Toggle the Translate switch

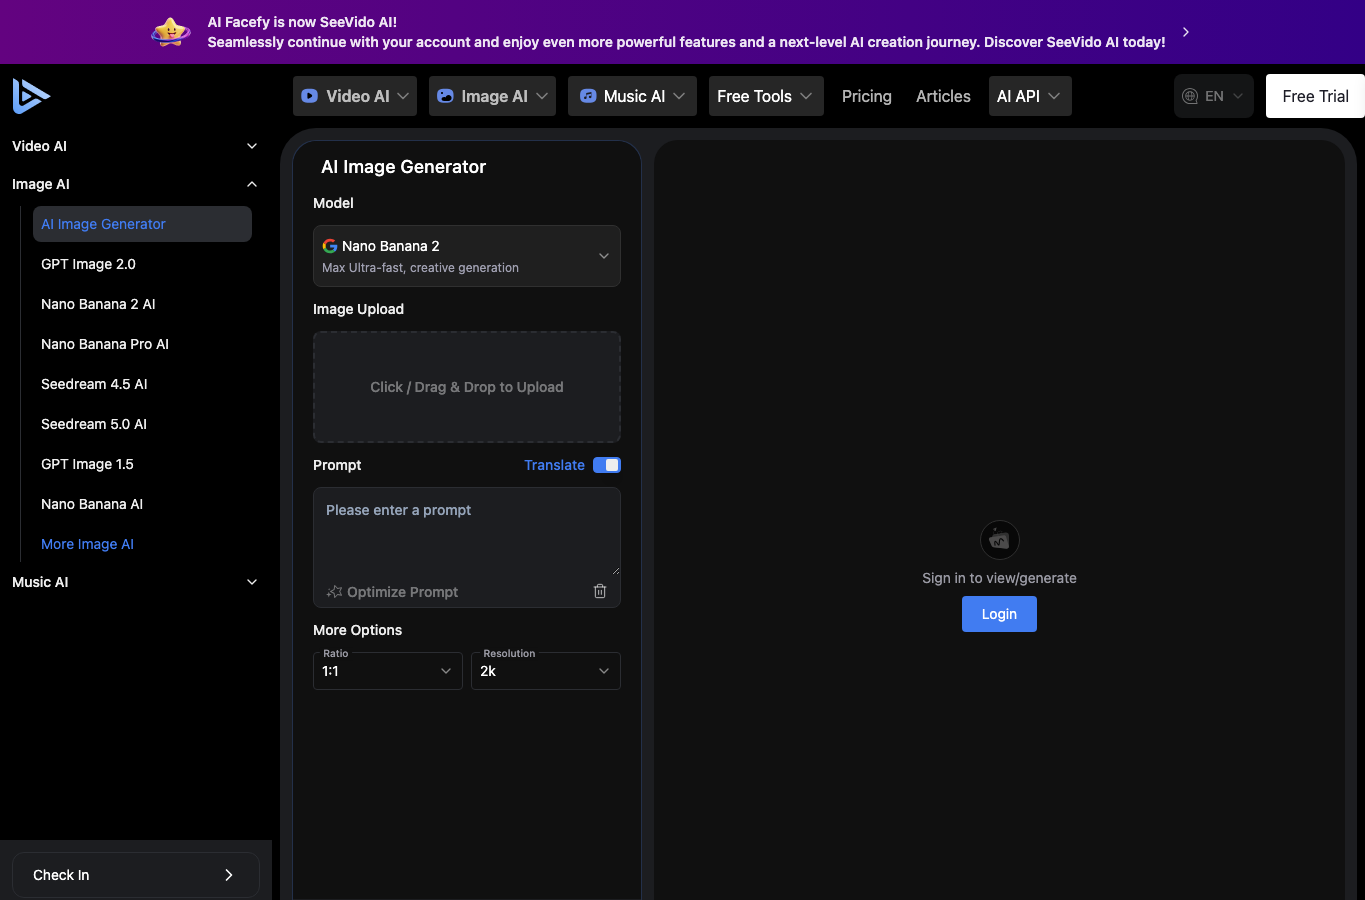607,465
